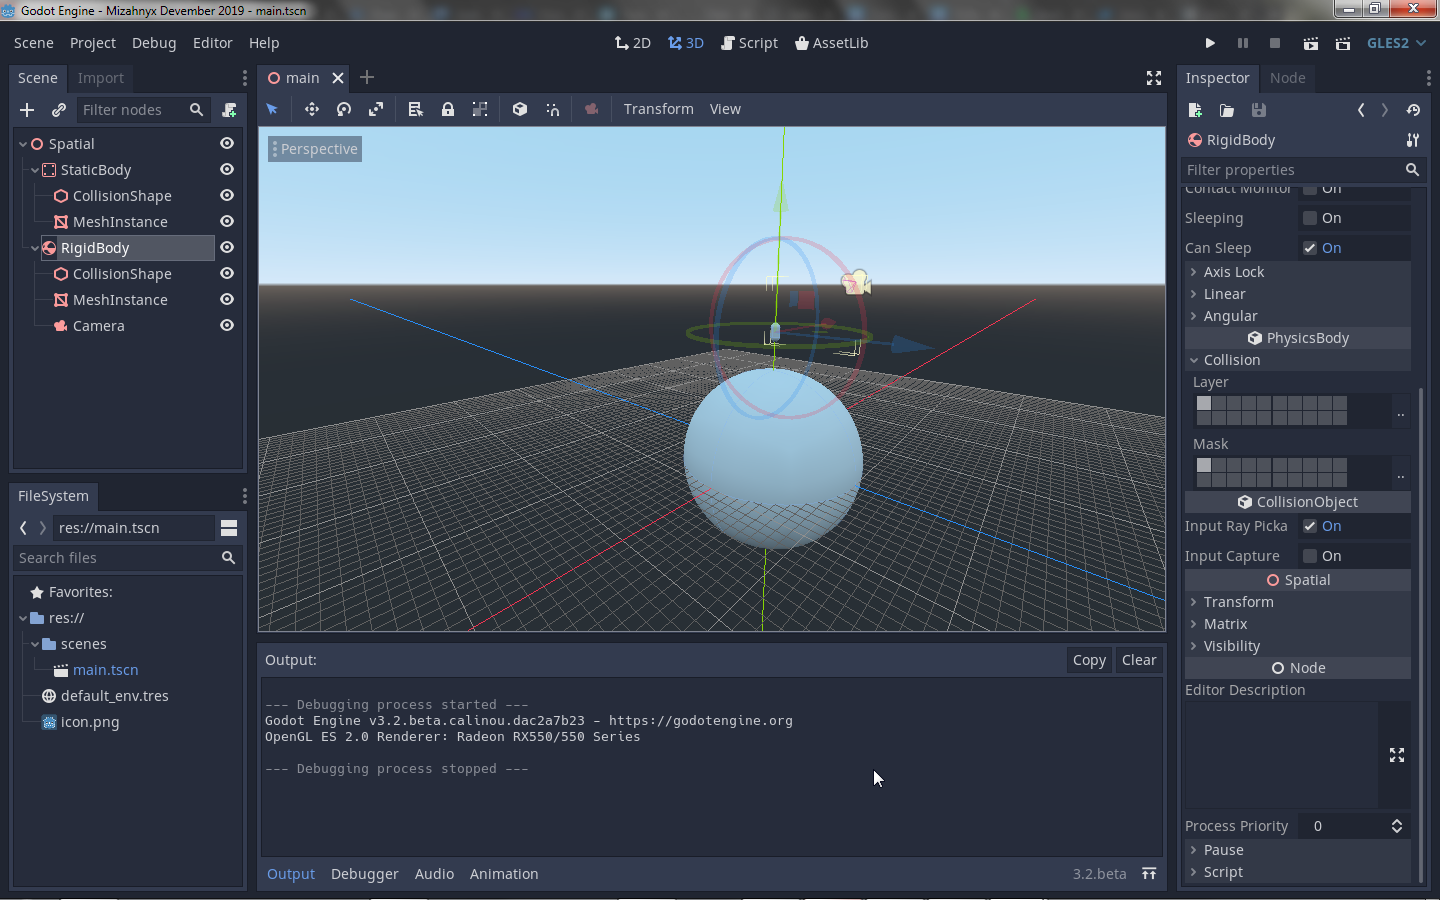The width and height of the screenshot is (1440, 900).
Task: Lock the selected object with padlock icon
Action: coord(448,109)
